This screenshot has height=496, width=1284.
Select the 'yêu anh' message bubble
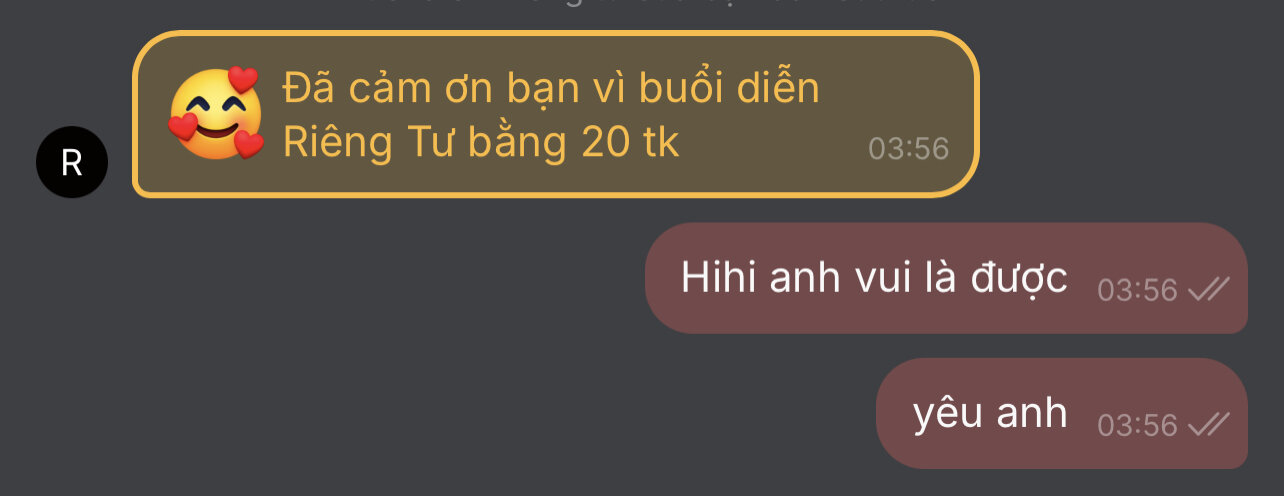[x=1062, y=413]
